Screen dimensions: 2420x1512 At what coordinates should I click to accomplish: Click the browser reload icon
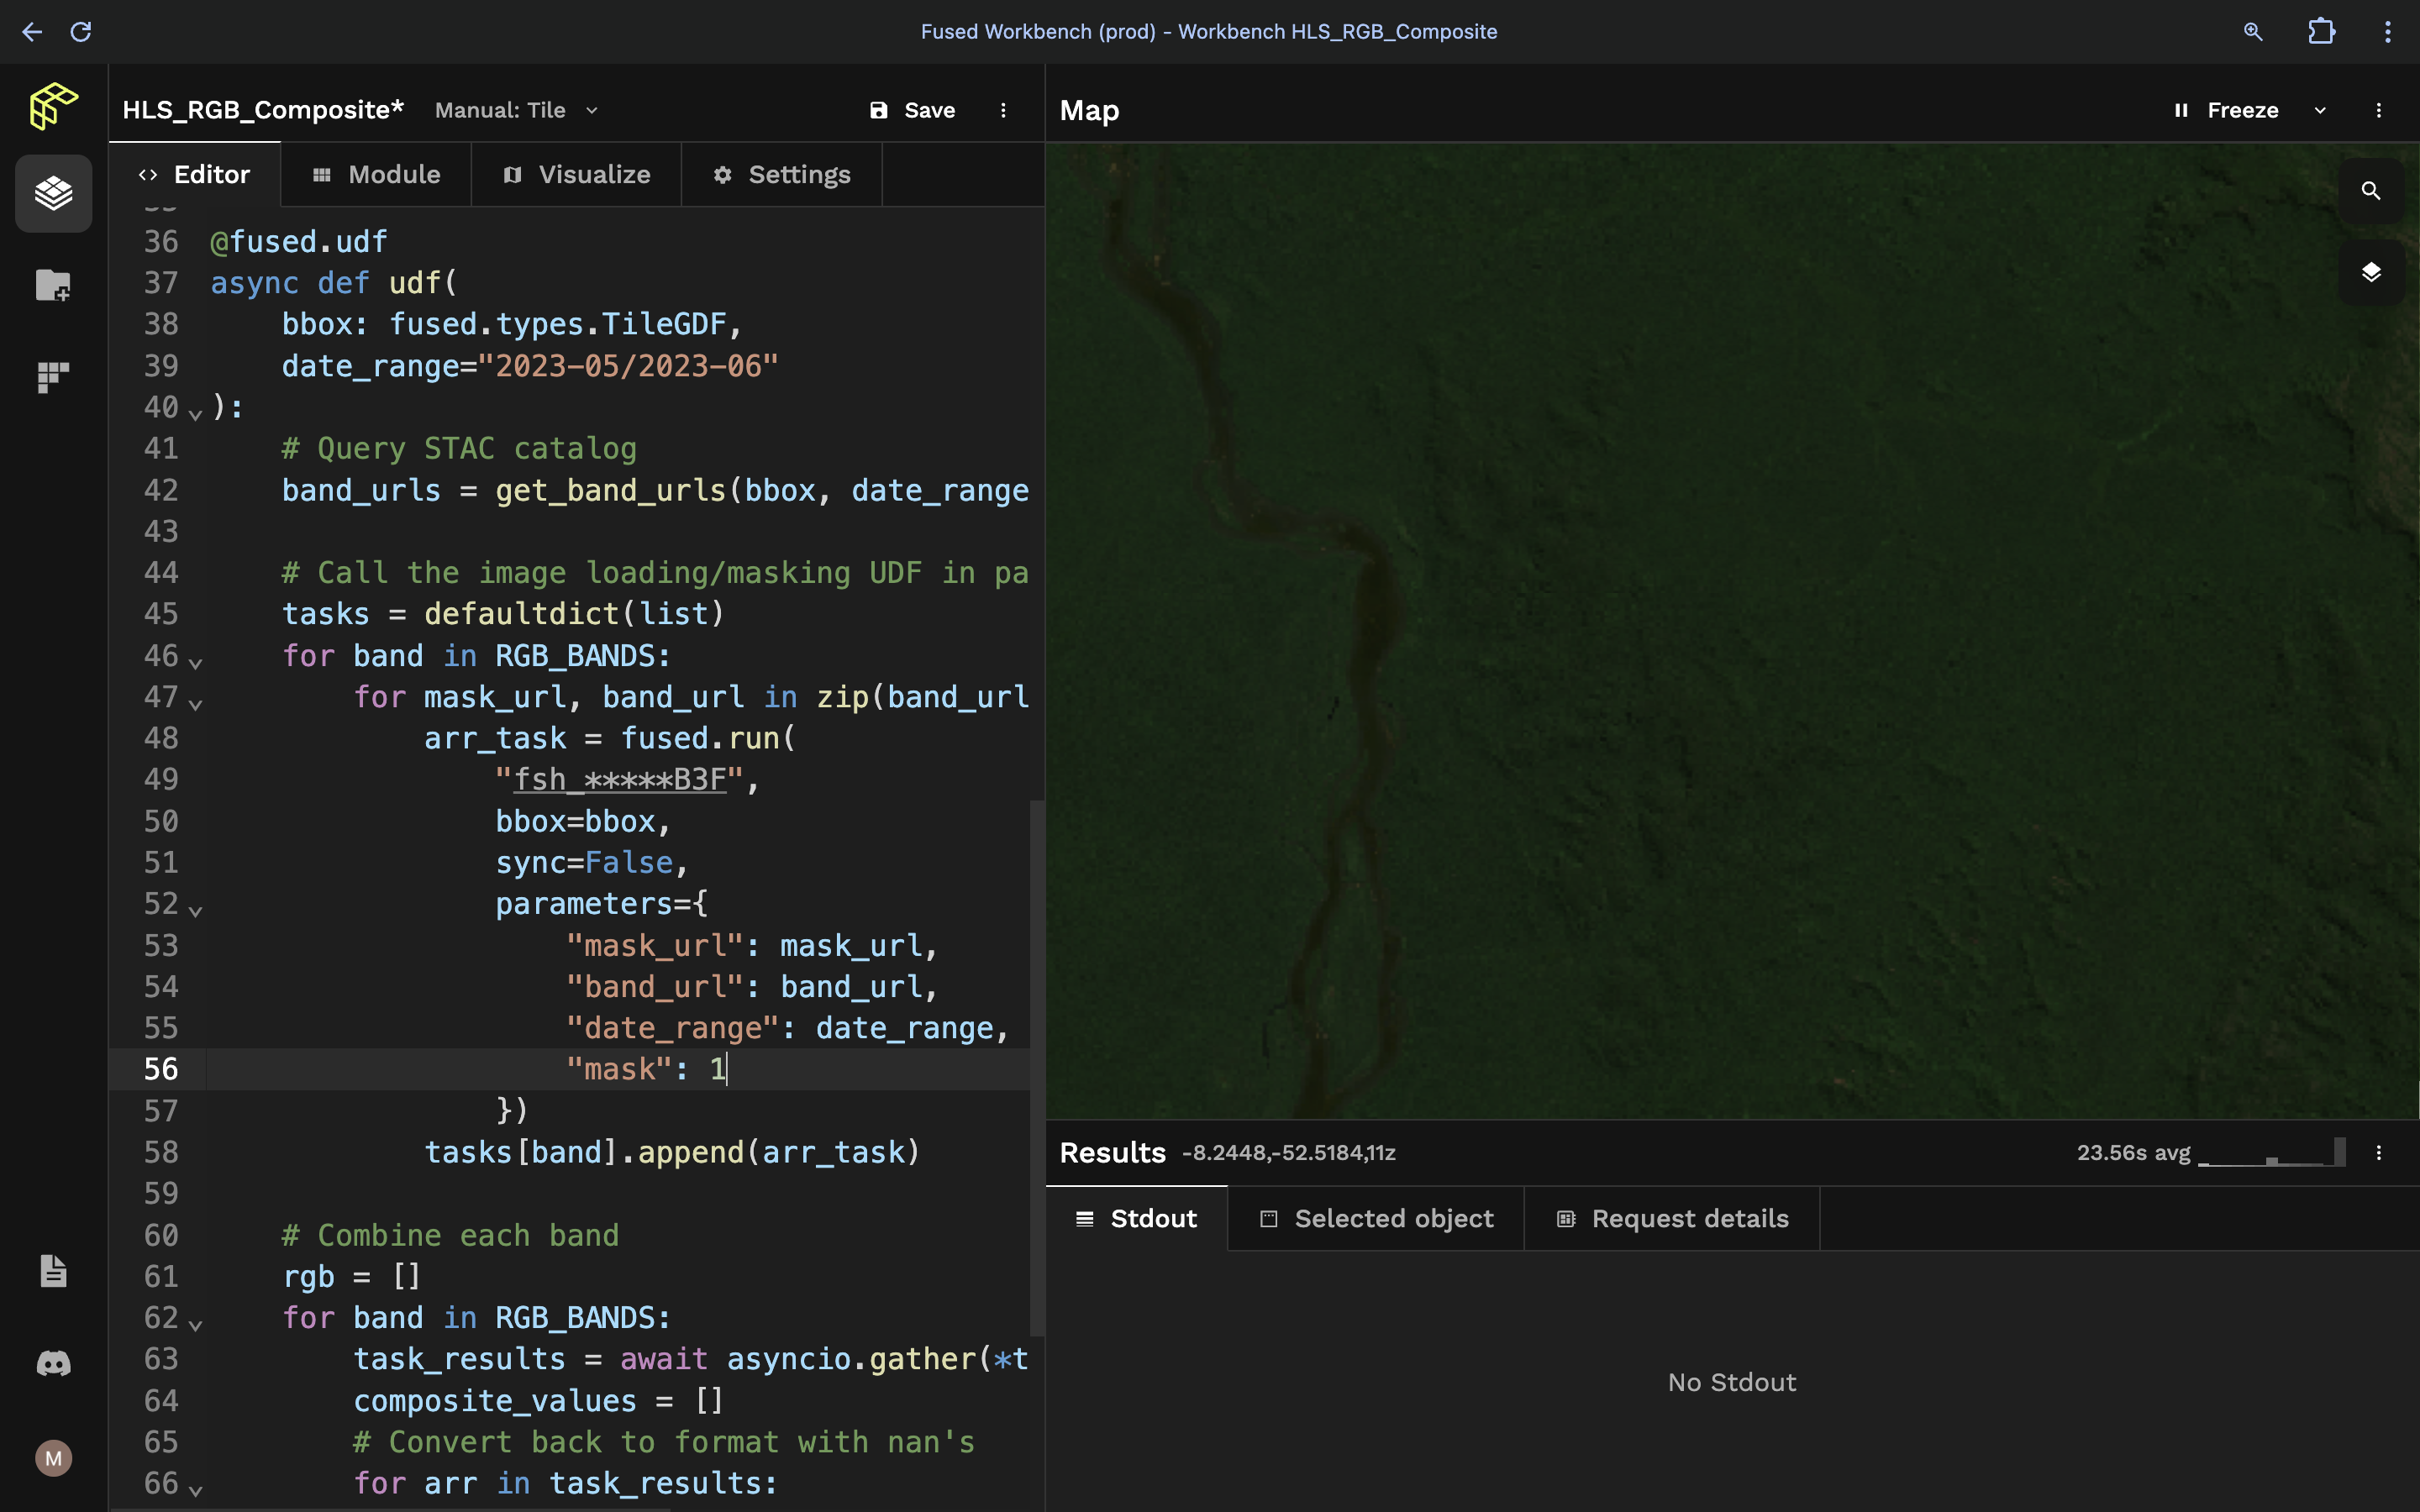point(81,32)
